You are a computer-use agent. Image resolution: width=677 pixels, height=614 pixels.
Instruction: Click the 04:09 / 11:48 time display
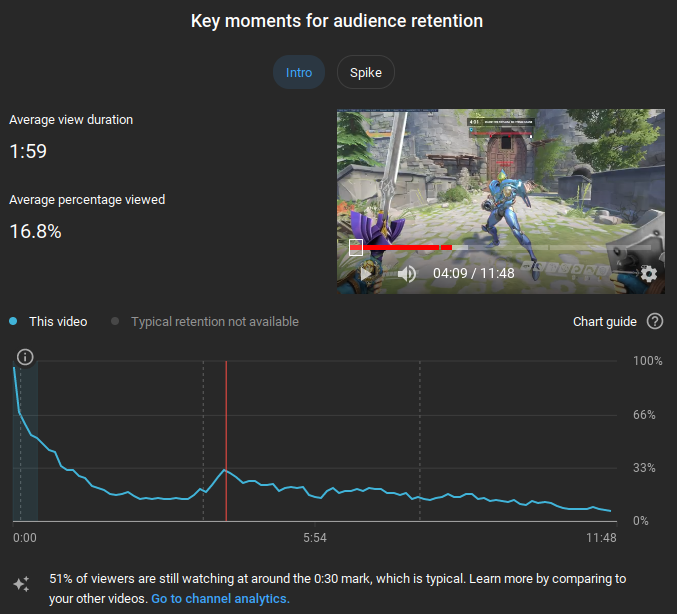click(x=473, y=273)
